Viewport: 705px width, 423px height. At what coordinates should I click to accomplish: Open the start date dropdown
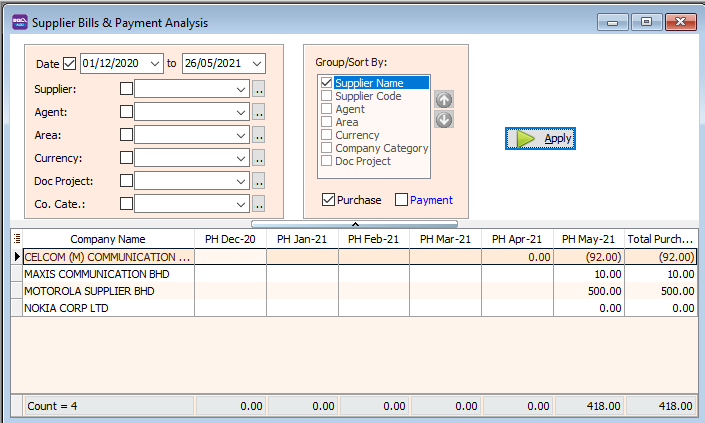click(154, 64)
